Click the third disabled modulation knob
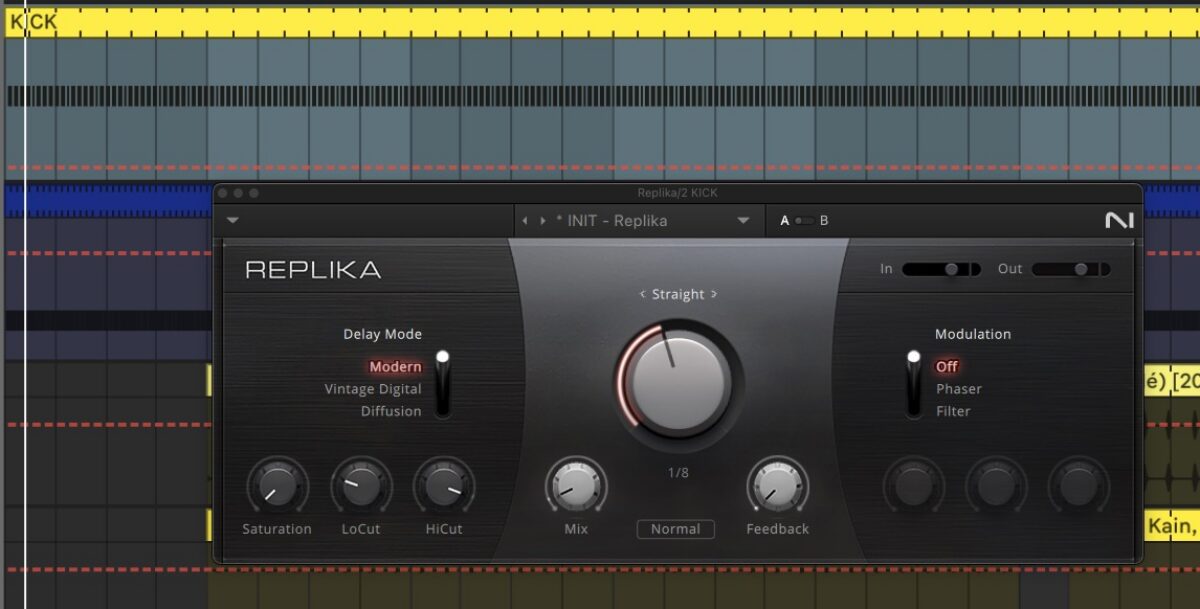This screenshot has height=609, width=1200. pos(1079,487)
